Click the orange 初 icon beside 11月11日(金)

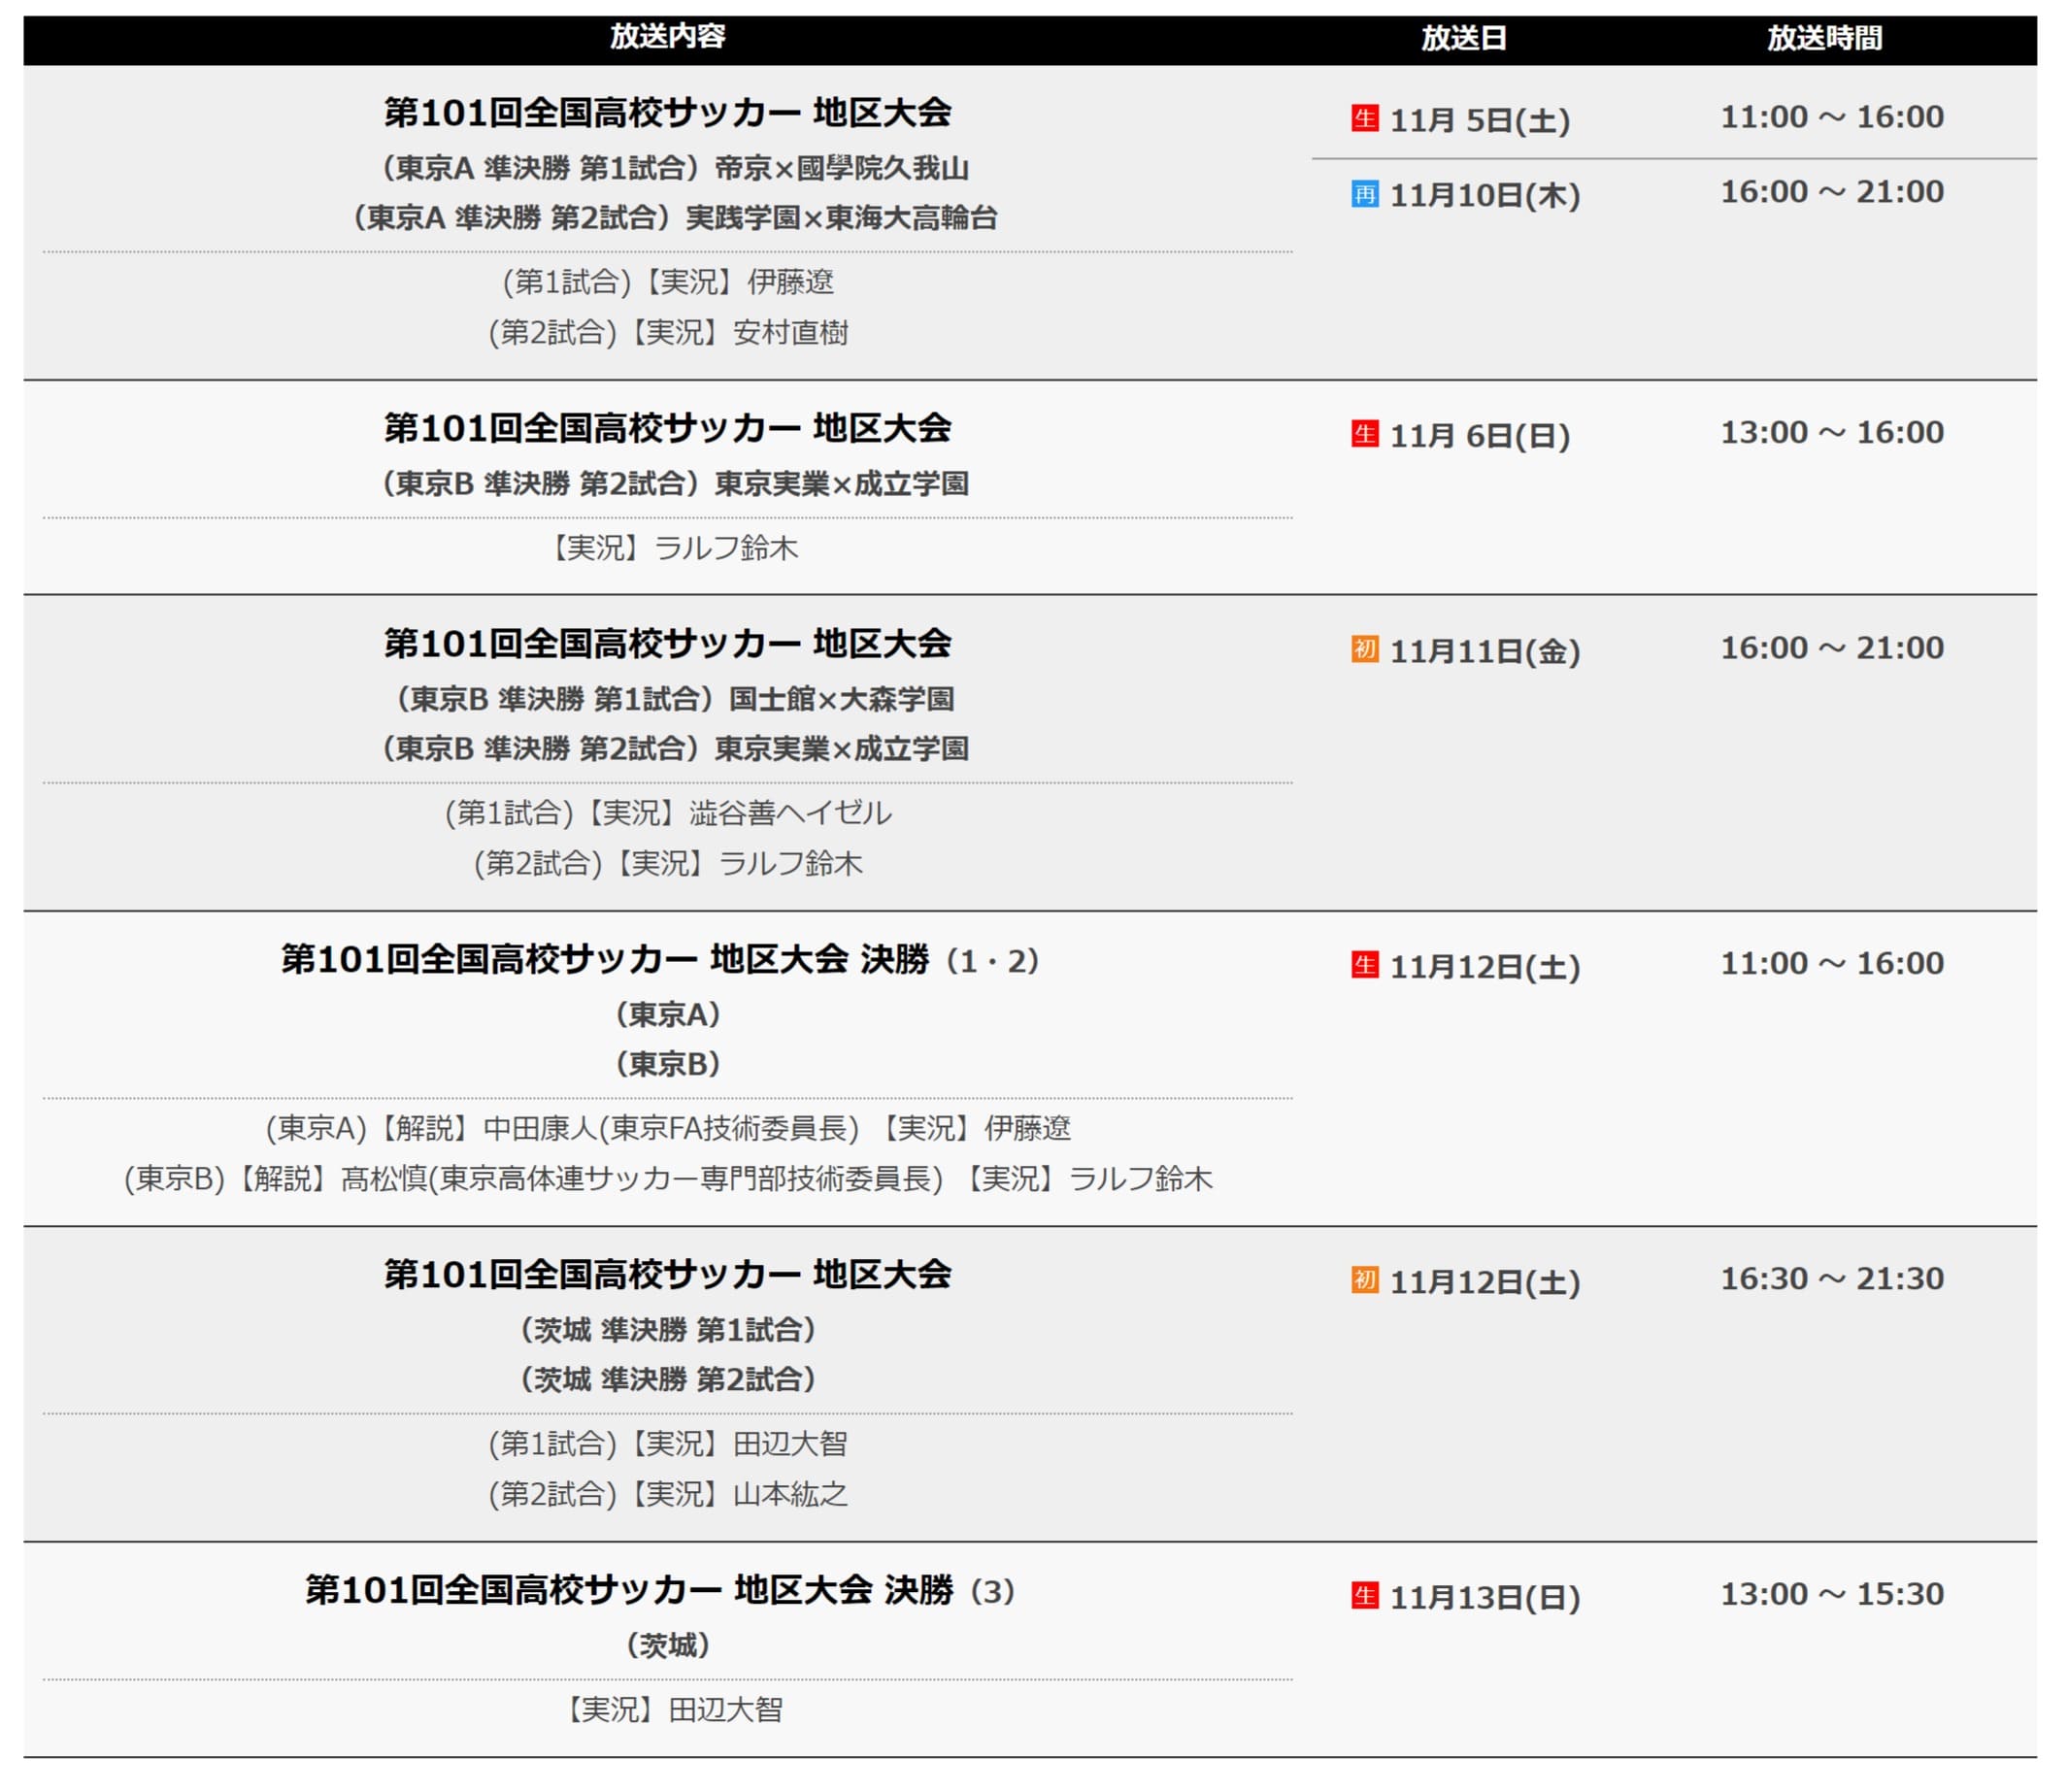click(1364, 649)
